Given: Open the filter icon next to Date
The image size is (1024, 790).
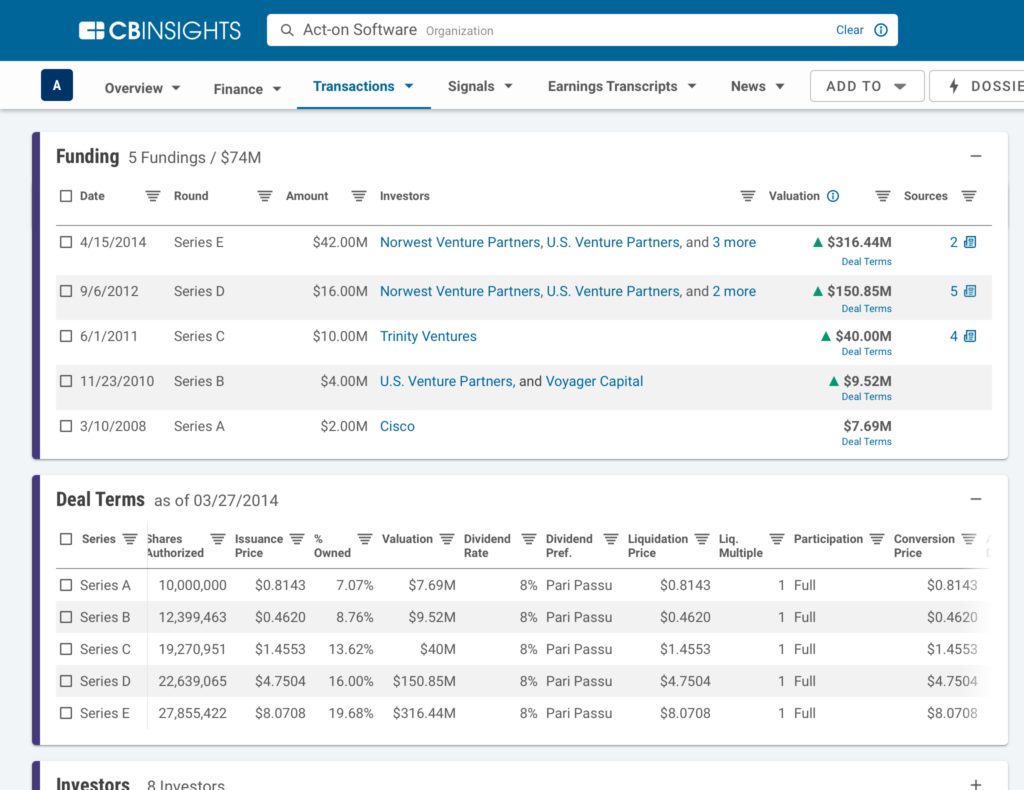Looking at the screenshot, I should click(152, 196).
